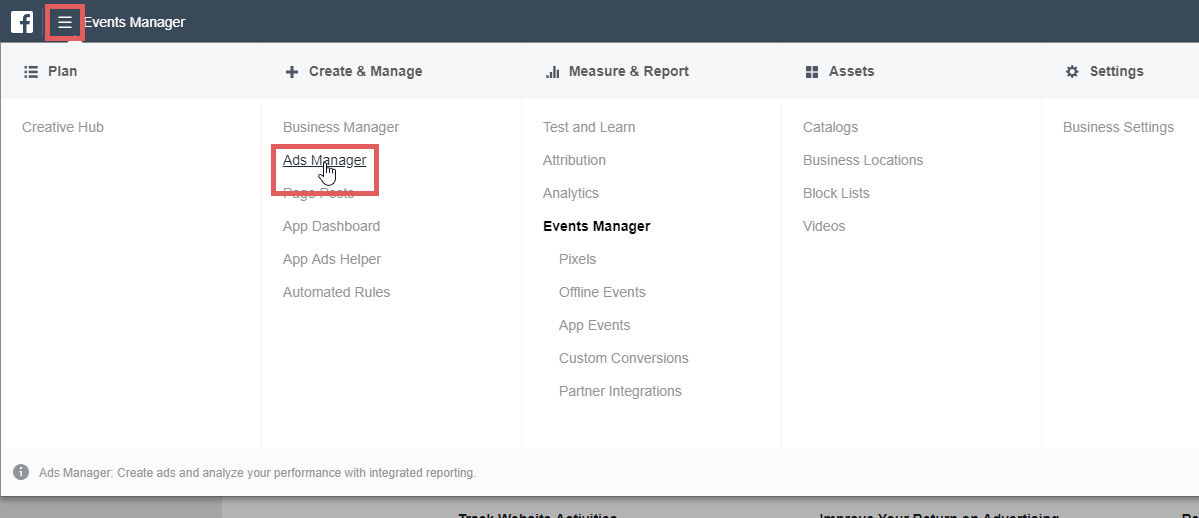This screenshot has height=518, width=1199.
Task: Click the Create & Manage column heading
Action: tap(366, 71)
